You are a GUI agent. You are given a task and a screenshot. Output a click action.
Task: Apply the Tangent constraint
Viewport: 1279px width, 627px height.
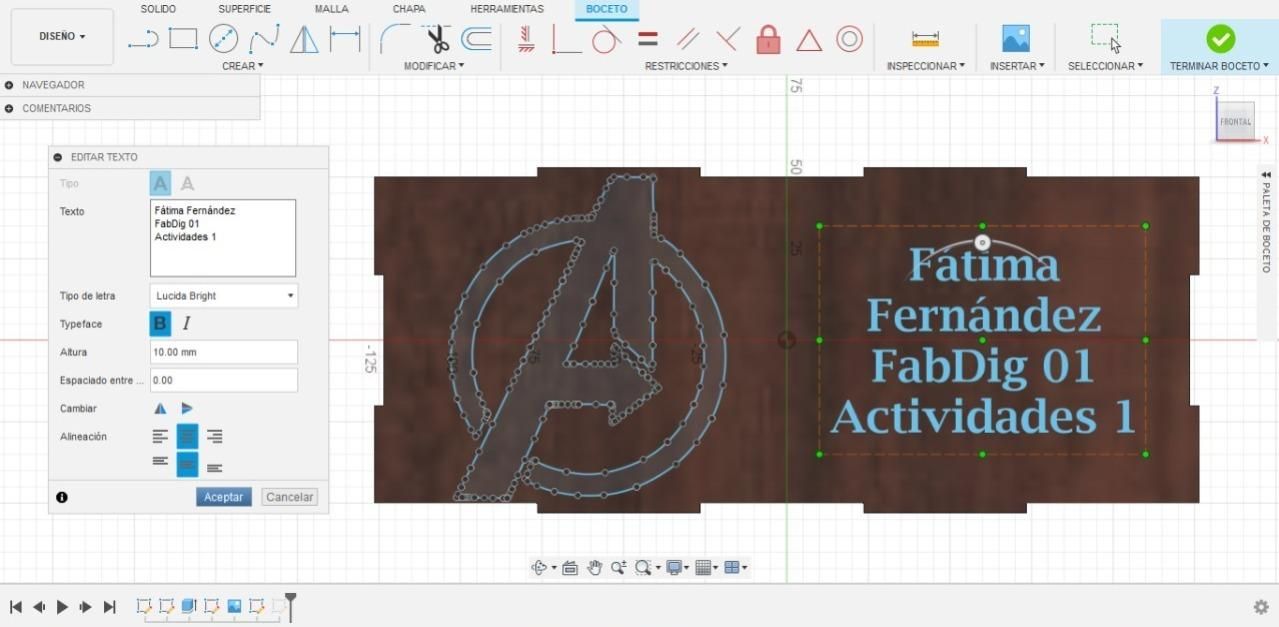point(606,39)
